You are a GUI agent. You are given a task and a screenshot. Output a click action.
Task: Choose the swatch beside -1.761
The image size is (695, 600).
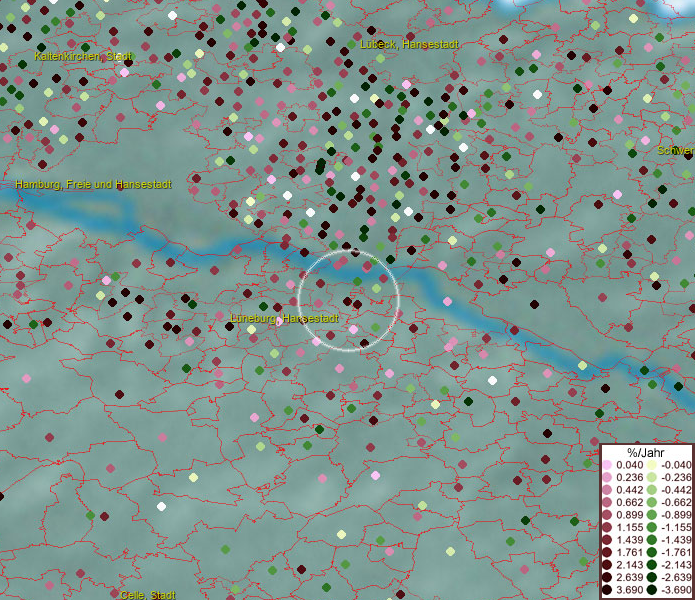[x=652, y=552]
